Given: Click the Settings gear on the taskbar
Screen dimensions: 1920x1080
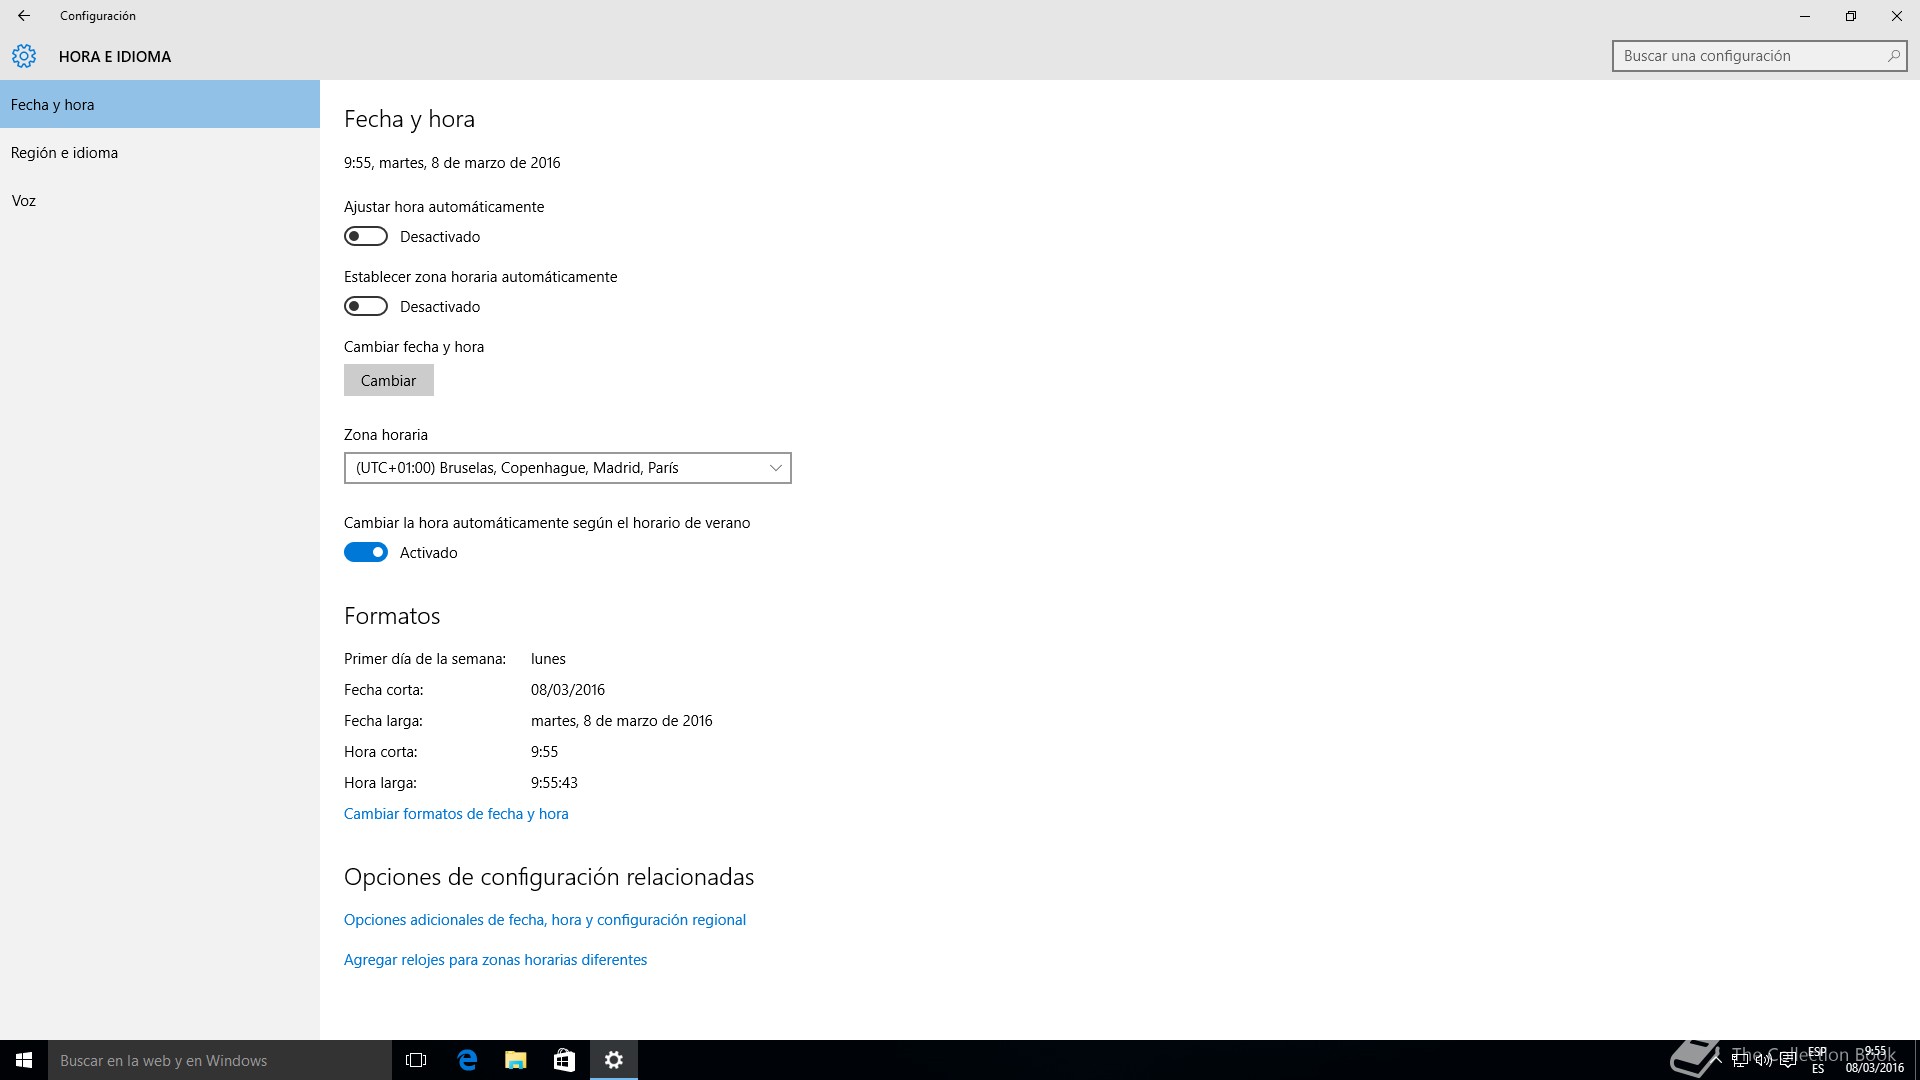Looking at the screenshot, I should 614,1060.
